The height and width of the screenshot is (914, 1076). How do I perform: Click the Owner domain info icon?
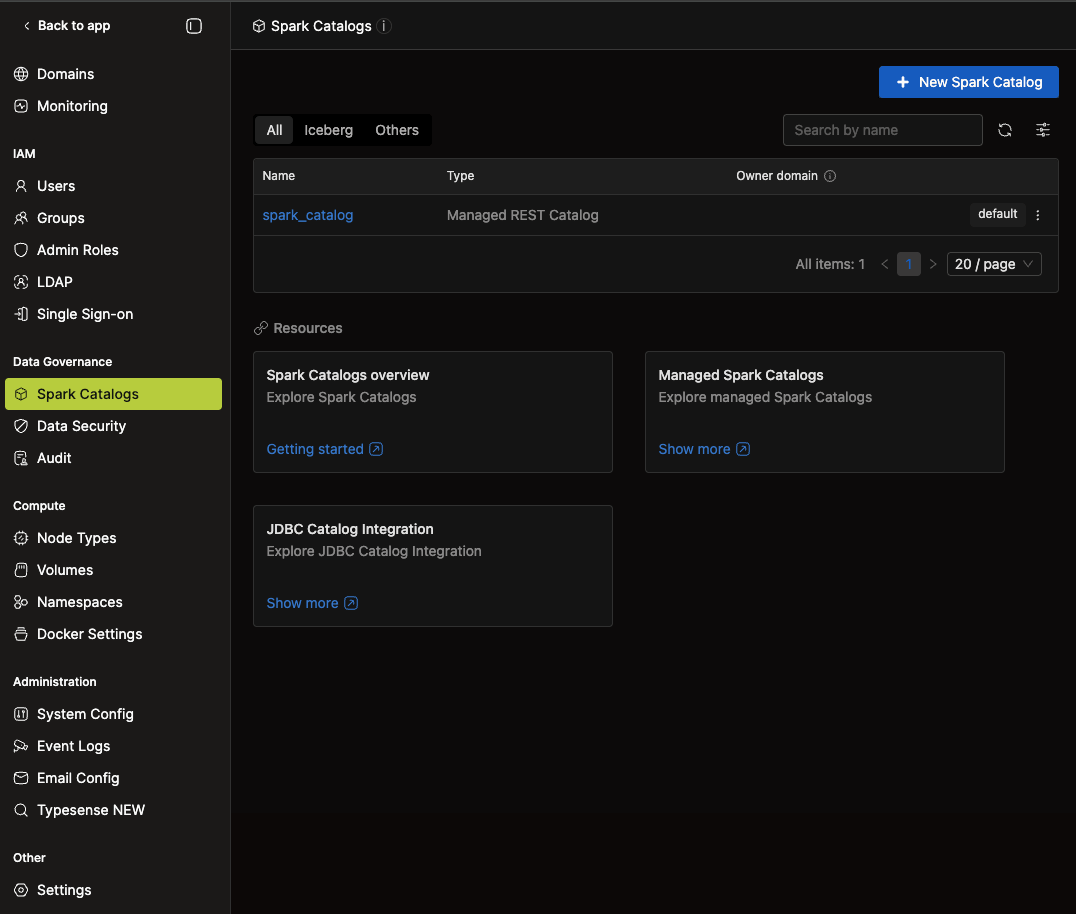click(x=830, y=176)
